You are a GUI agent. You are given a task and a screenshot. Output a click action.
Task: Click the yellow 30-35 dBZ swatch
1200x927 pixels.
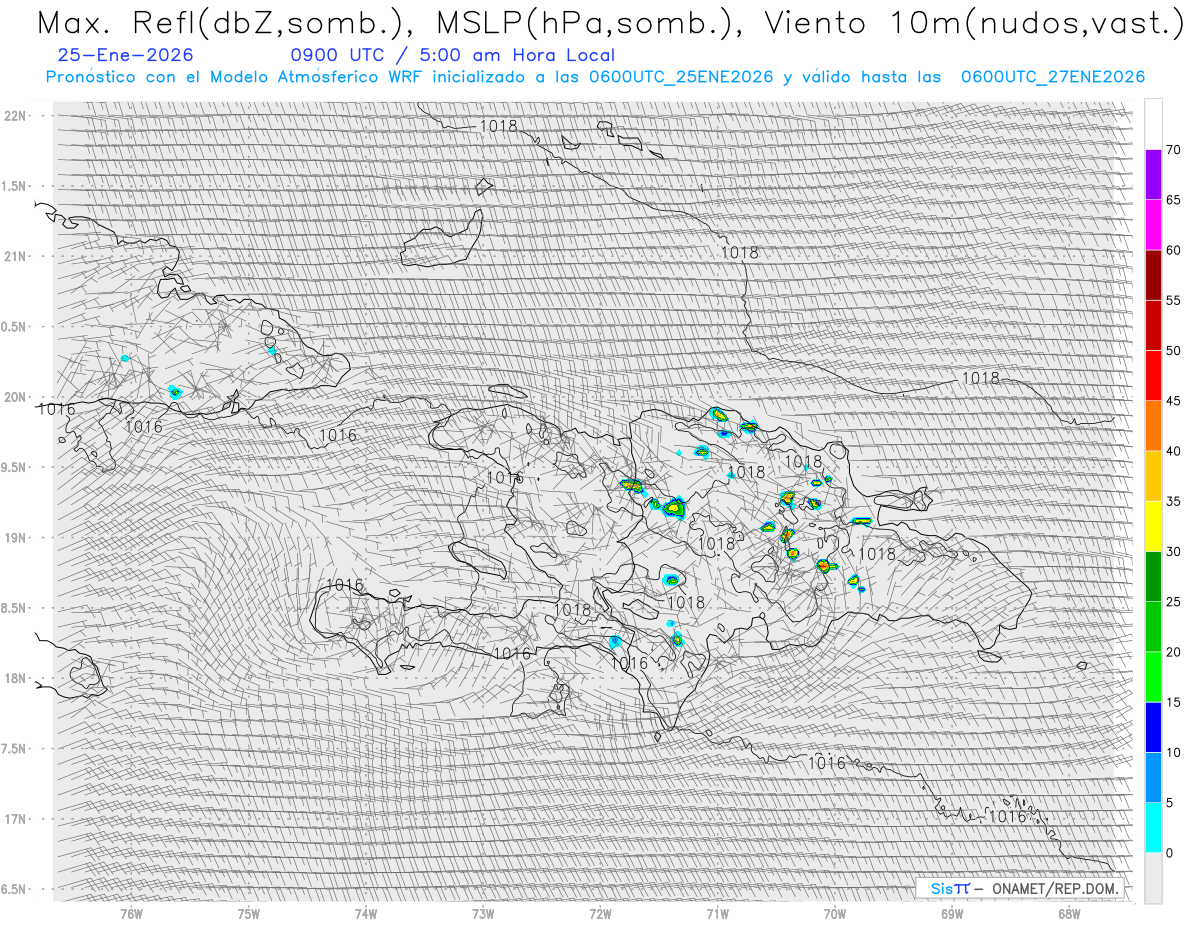[1153, 526]
